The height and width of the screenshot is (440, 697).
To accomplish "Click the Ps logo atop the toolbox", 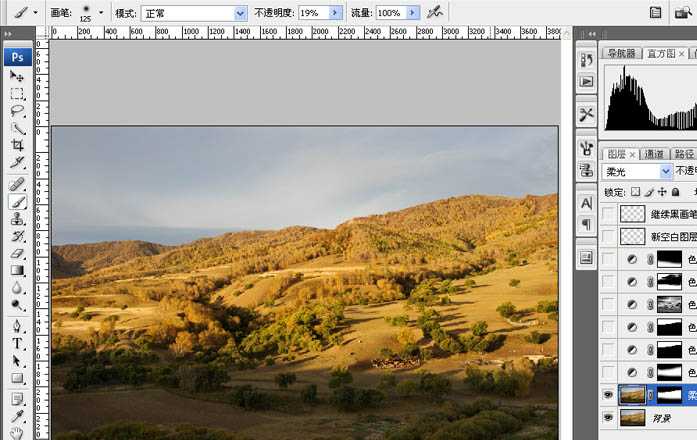I will point(18,57).
